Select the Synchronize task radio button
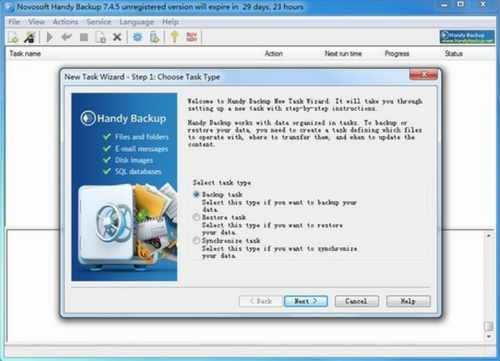This screenshot has height=361, width=500. [196, 241]
